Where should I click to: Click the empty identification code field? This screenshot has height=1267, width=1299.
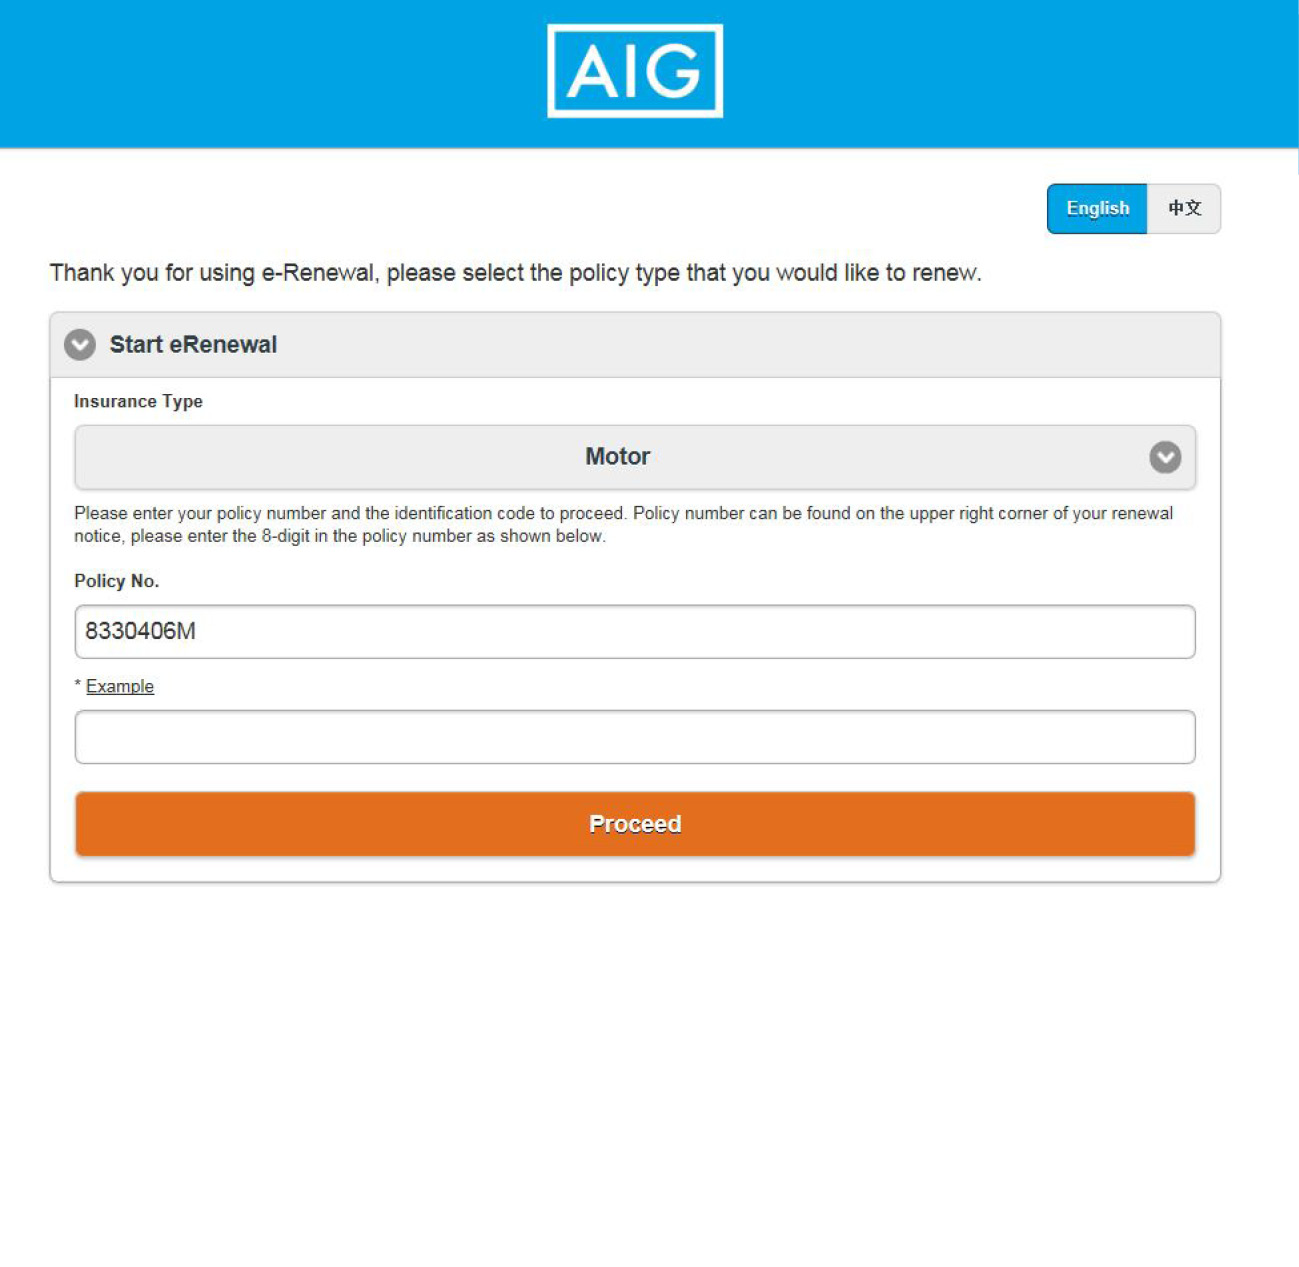635,737
